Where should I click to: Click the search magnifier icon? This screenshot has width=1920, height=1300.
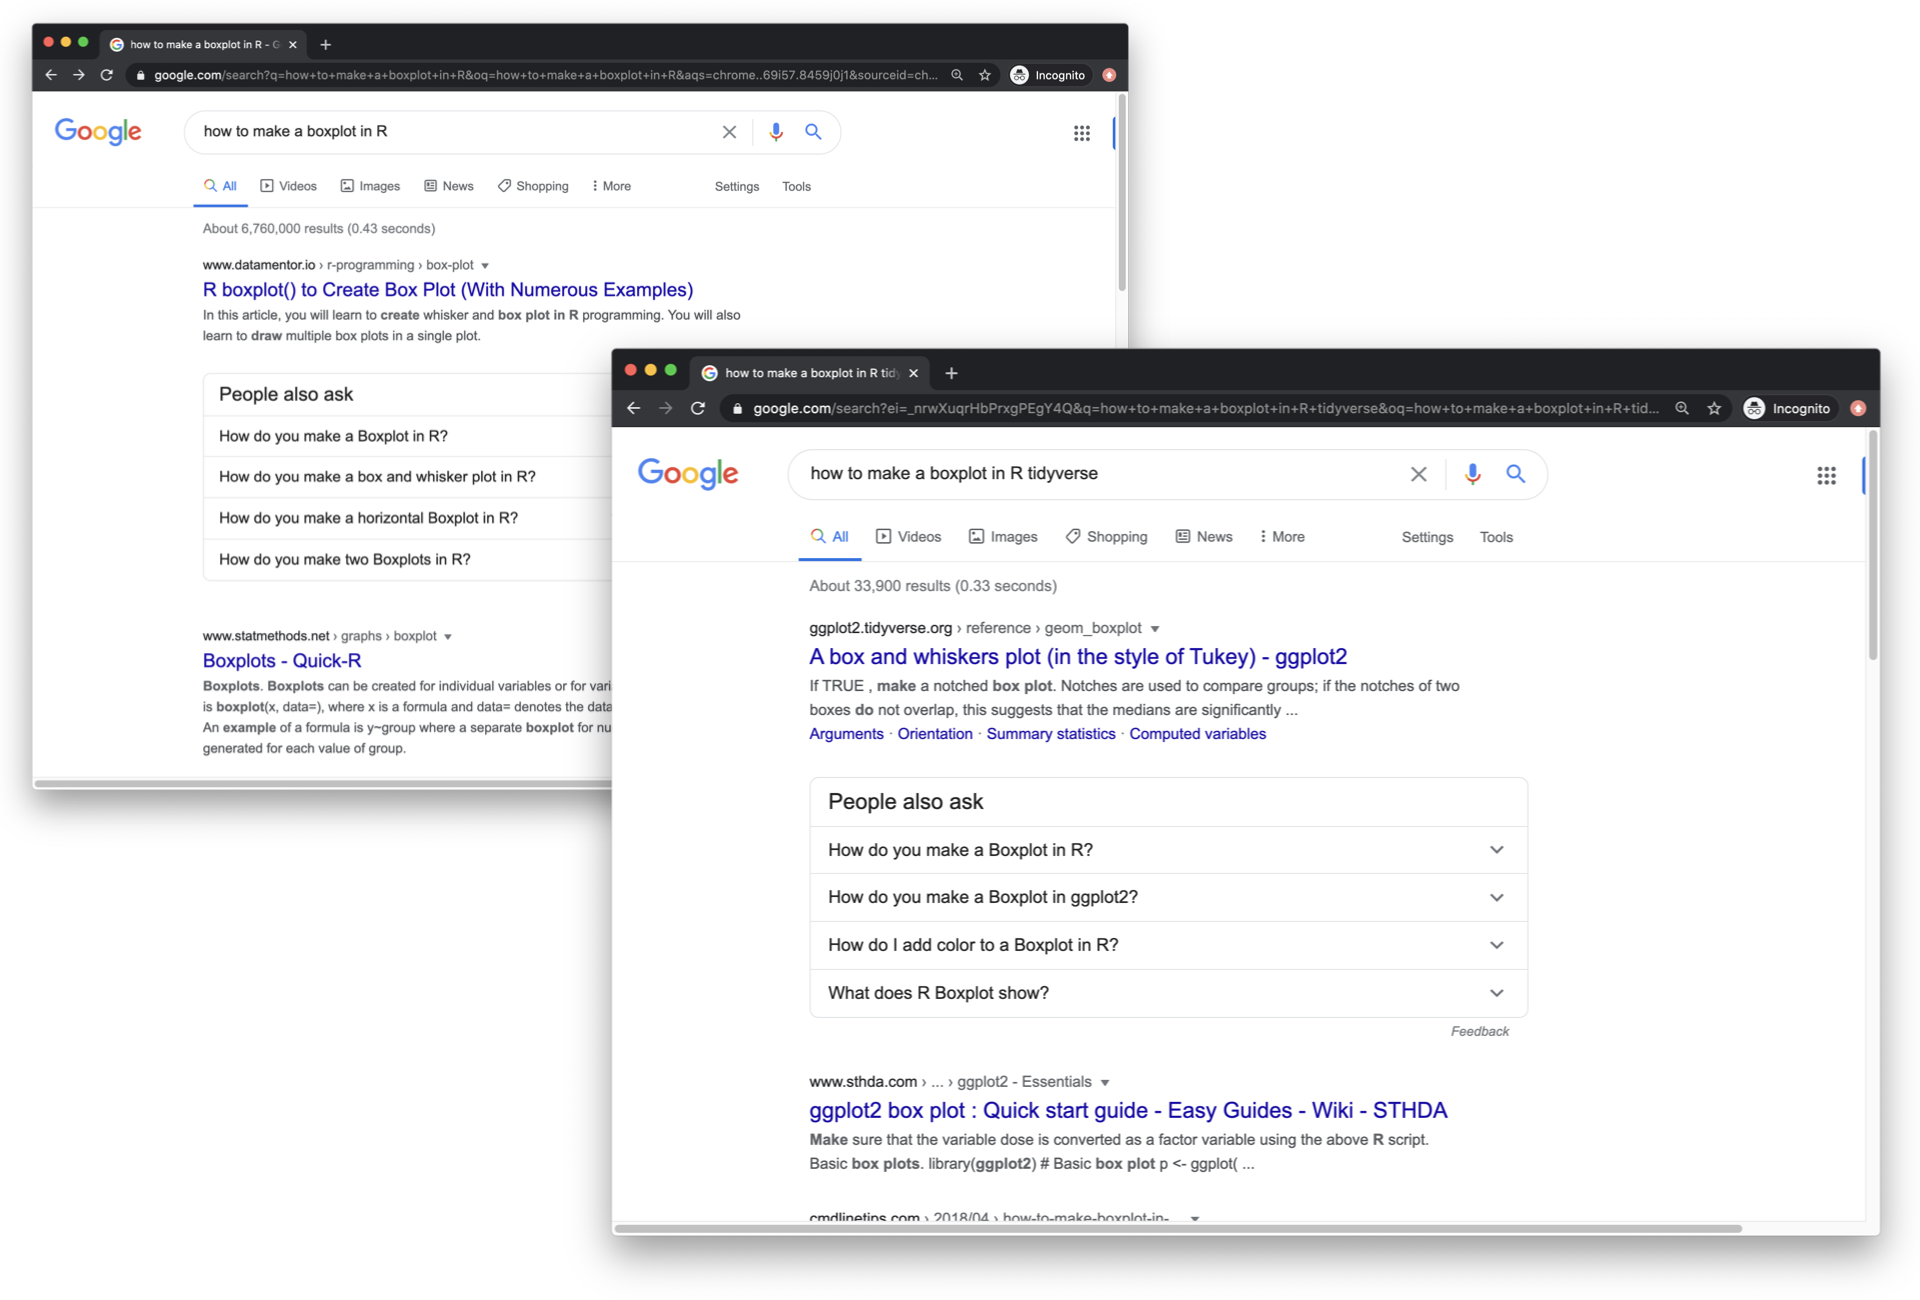1516,474
